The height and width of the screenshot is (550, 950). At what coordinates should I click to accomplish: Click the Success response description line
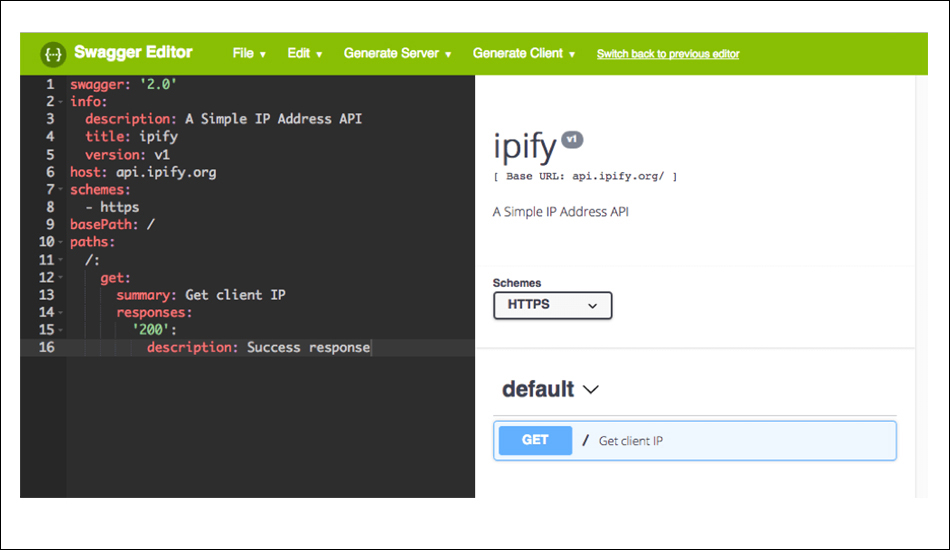point(258,348)
